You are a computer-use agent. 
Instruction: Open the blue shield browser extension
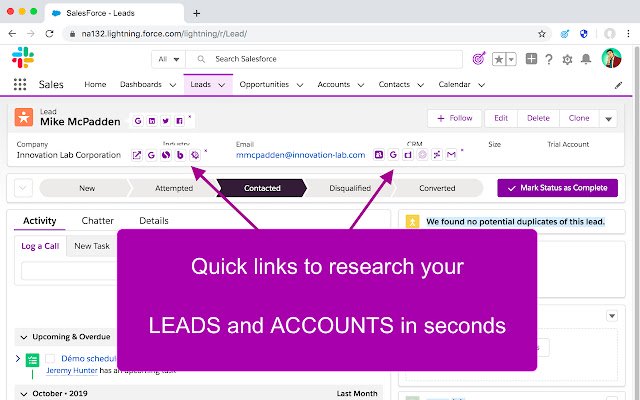click(584, 34)
